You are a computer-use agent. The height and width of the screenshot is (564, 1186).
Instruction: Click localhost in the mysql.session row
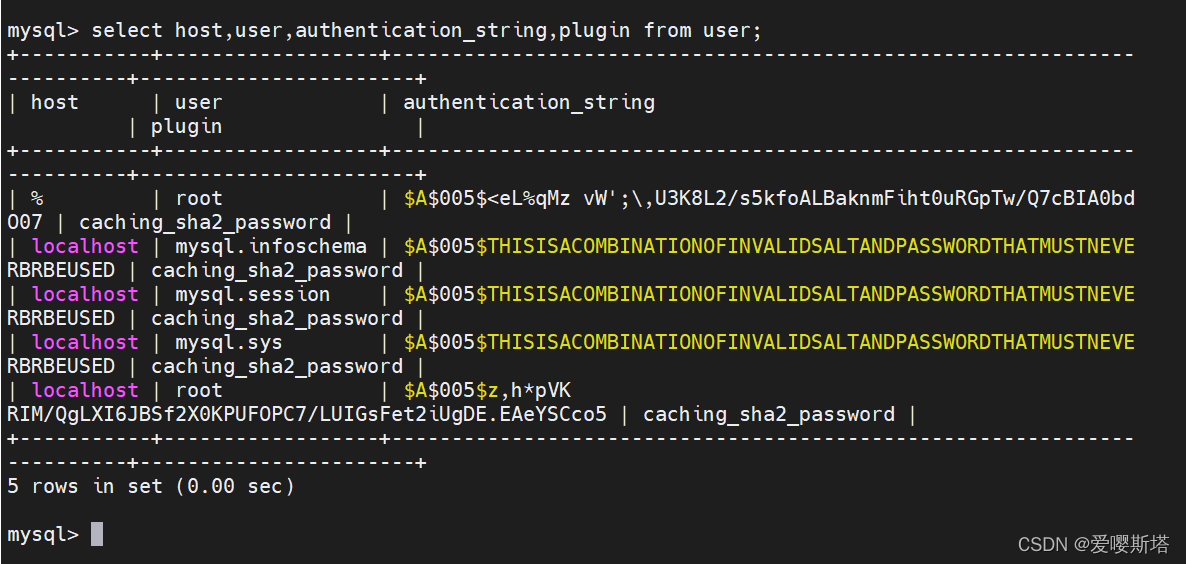85,294
